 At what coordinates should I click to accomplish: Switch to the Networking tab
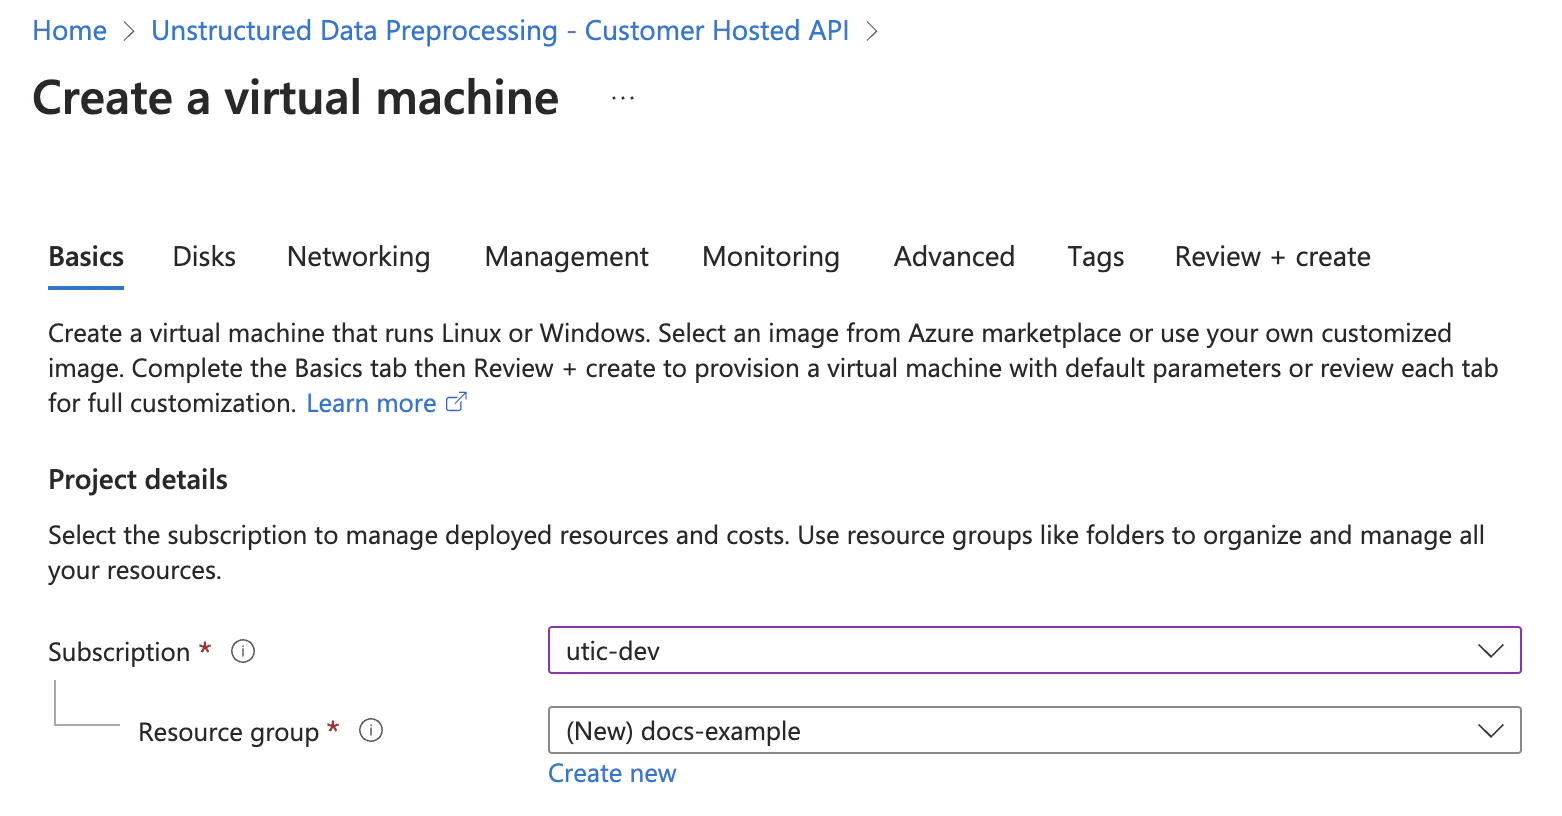(359, 257)
